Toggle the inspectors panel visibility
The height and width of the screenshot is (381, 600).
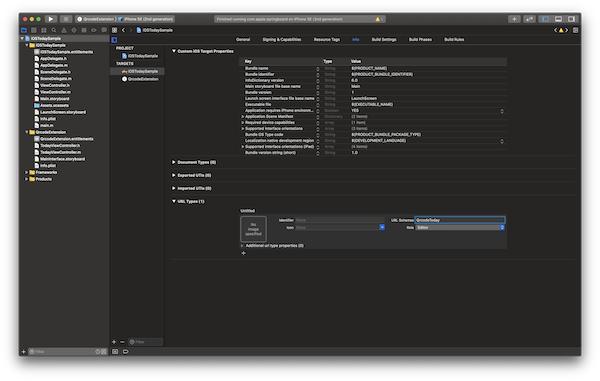point(571,19)
